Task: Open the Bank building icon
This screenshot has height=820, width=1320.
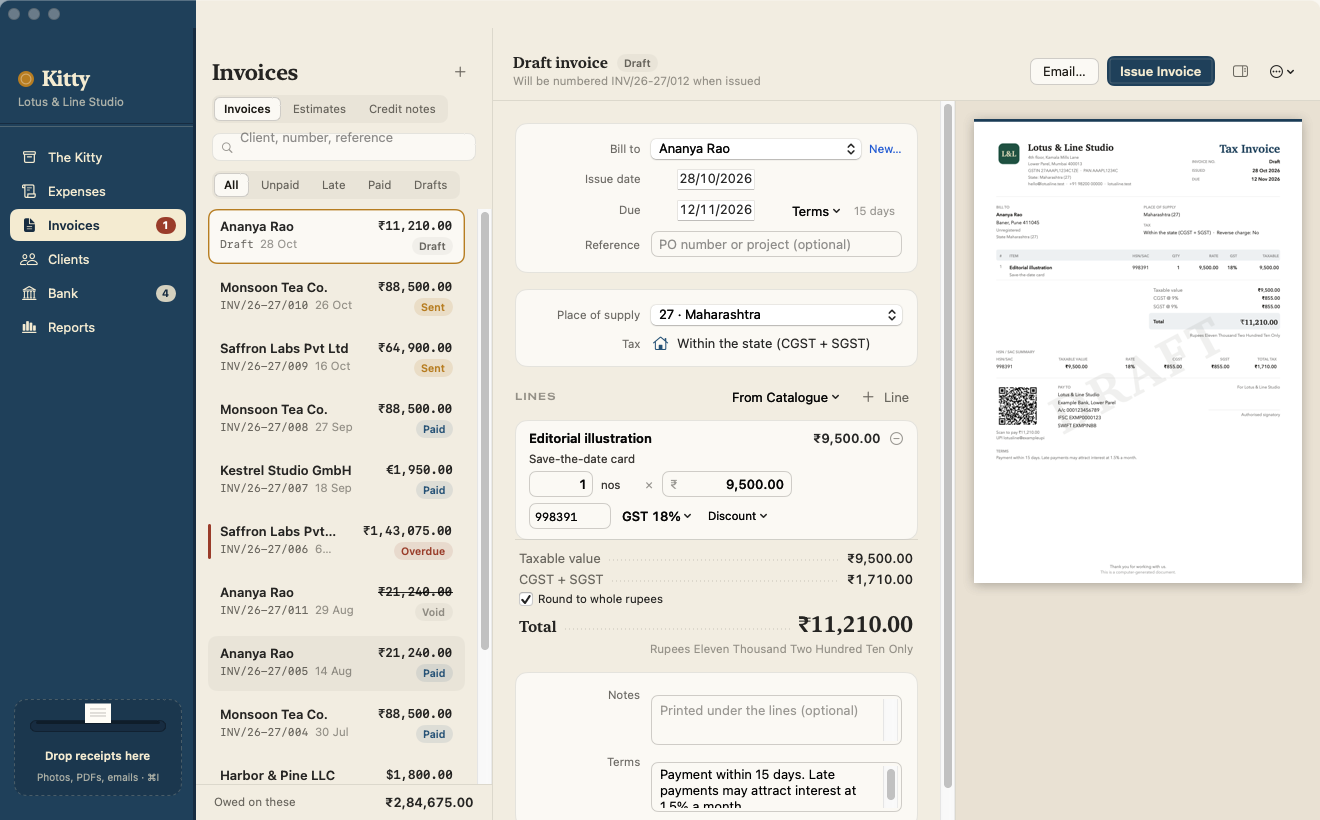Action: [29, 293]
